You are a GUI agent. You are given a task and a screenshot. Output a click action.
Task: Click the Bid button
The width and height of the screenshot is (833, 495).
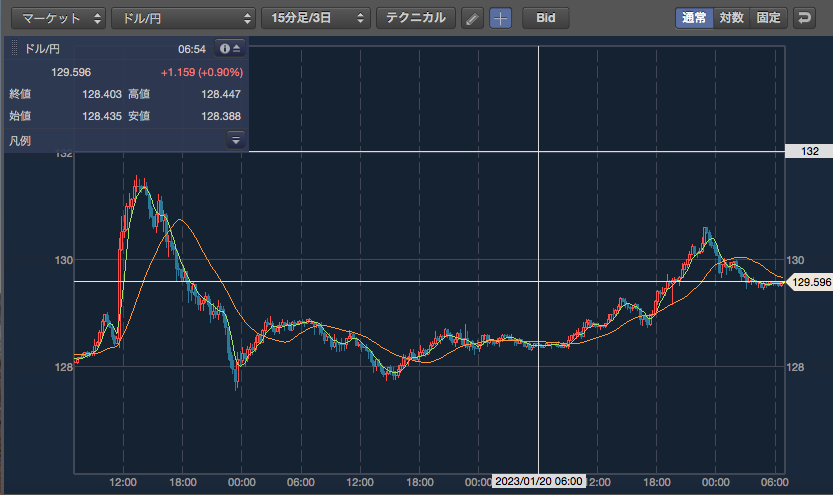click(x=546, y=18)
